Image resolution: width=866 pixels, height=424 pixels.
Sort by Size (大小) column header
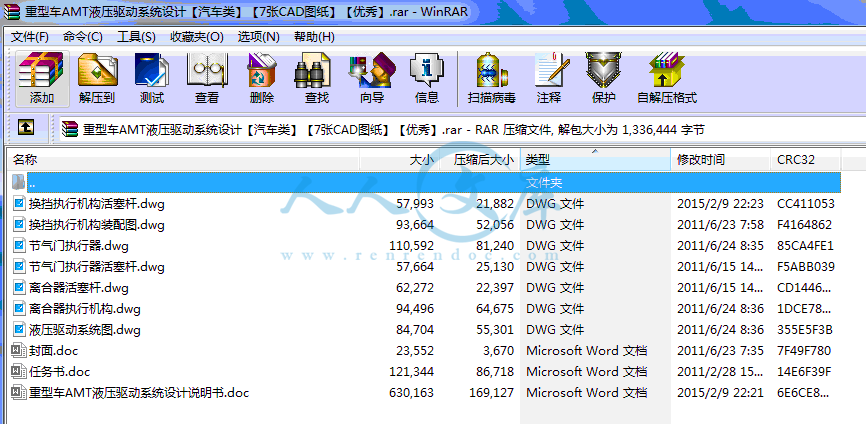400,160
